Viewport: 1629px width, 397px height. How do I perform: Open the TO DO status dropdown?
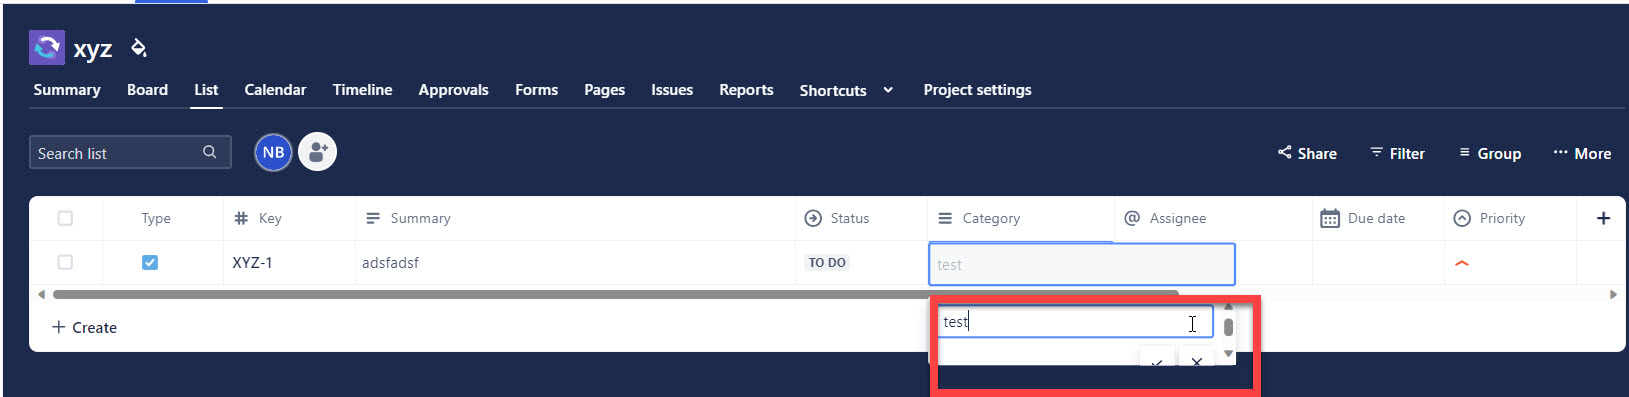pos(827,263)
